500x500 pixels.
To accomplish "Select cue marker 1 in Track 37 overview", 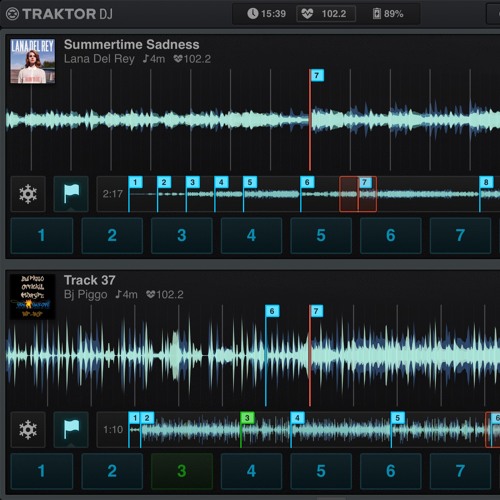I will coord(134,418).
